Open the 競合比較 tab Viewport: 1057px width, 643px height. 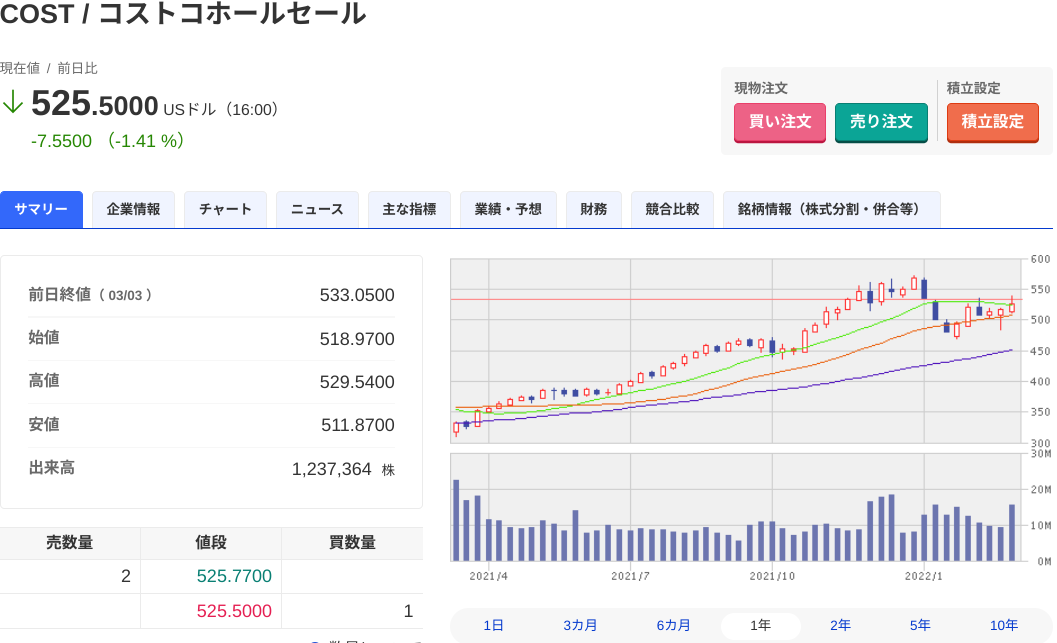coord(672,210)
